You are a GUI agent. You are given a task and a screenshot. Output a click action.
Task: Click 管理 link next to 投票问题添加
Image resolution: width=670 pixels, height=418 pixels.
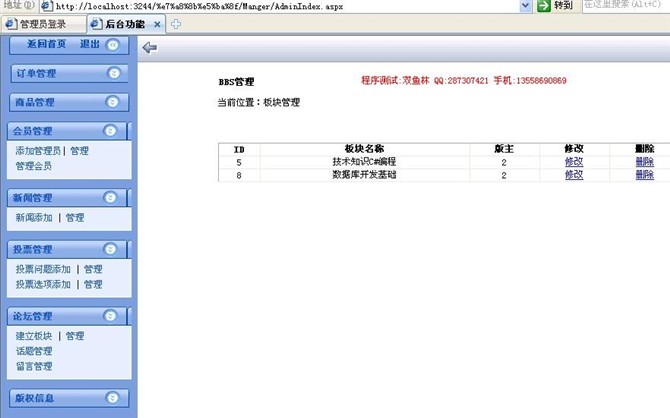click(93, 269)
